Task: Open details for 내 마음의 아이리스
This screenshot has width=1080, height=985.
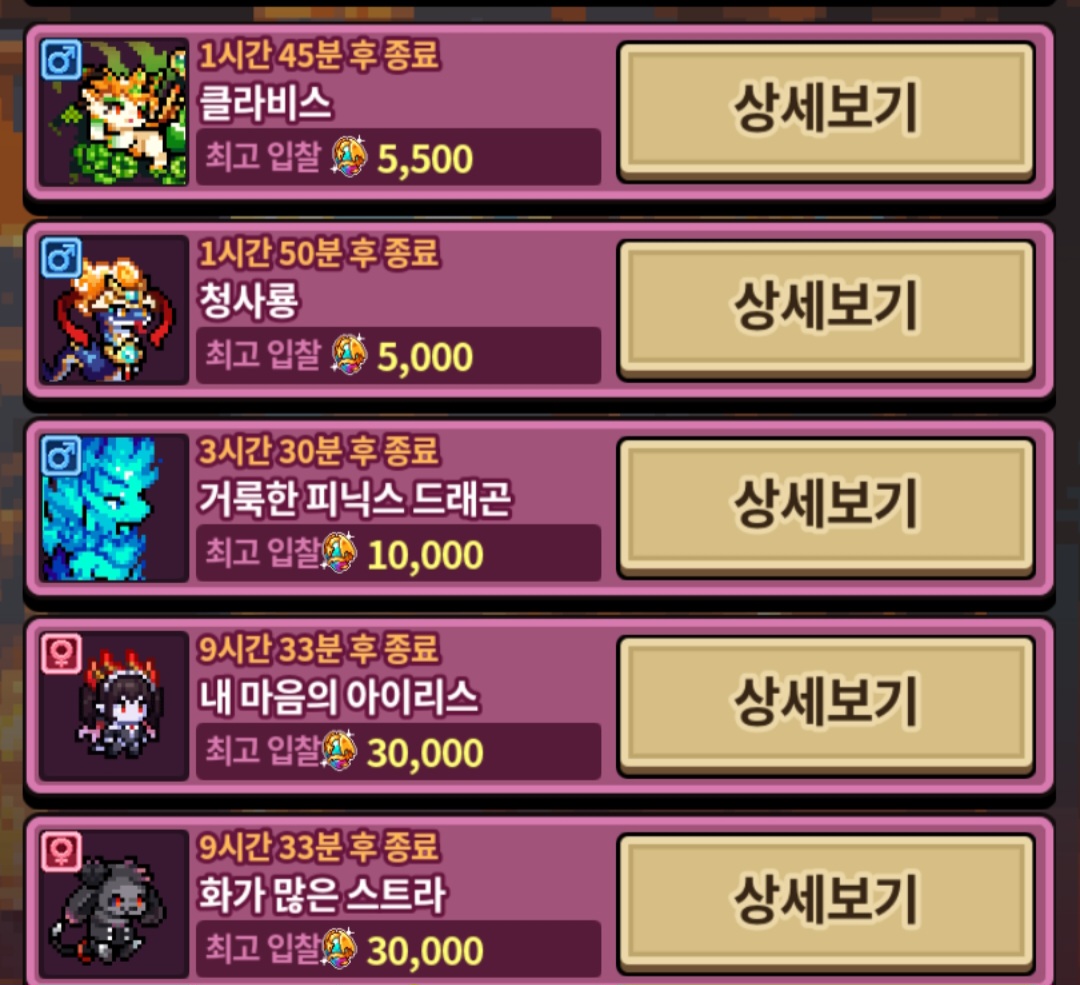Action: pyautogui.click(x=827, y=705)
